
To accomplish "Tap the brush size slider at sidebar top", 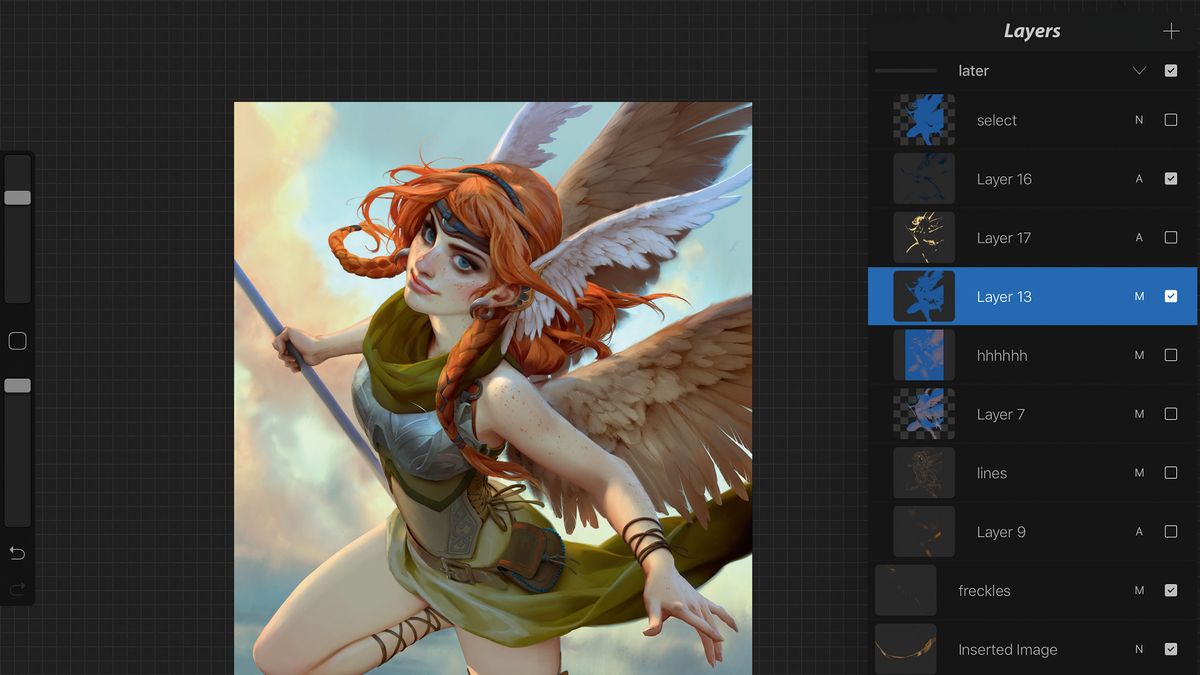I will pyautogui.click(x=17, y=197).
